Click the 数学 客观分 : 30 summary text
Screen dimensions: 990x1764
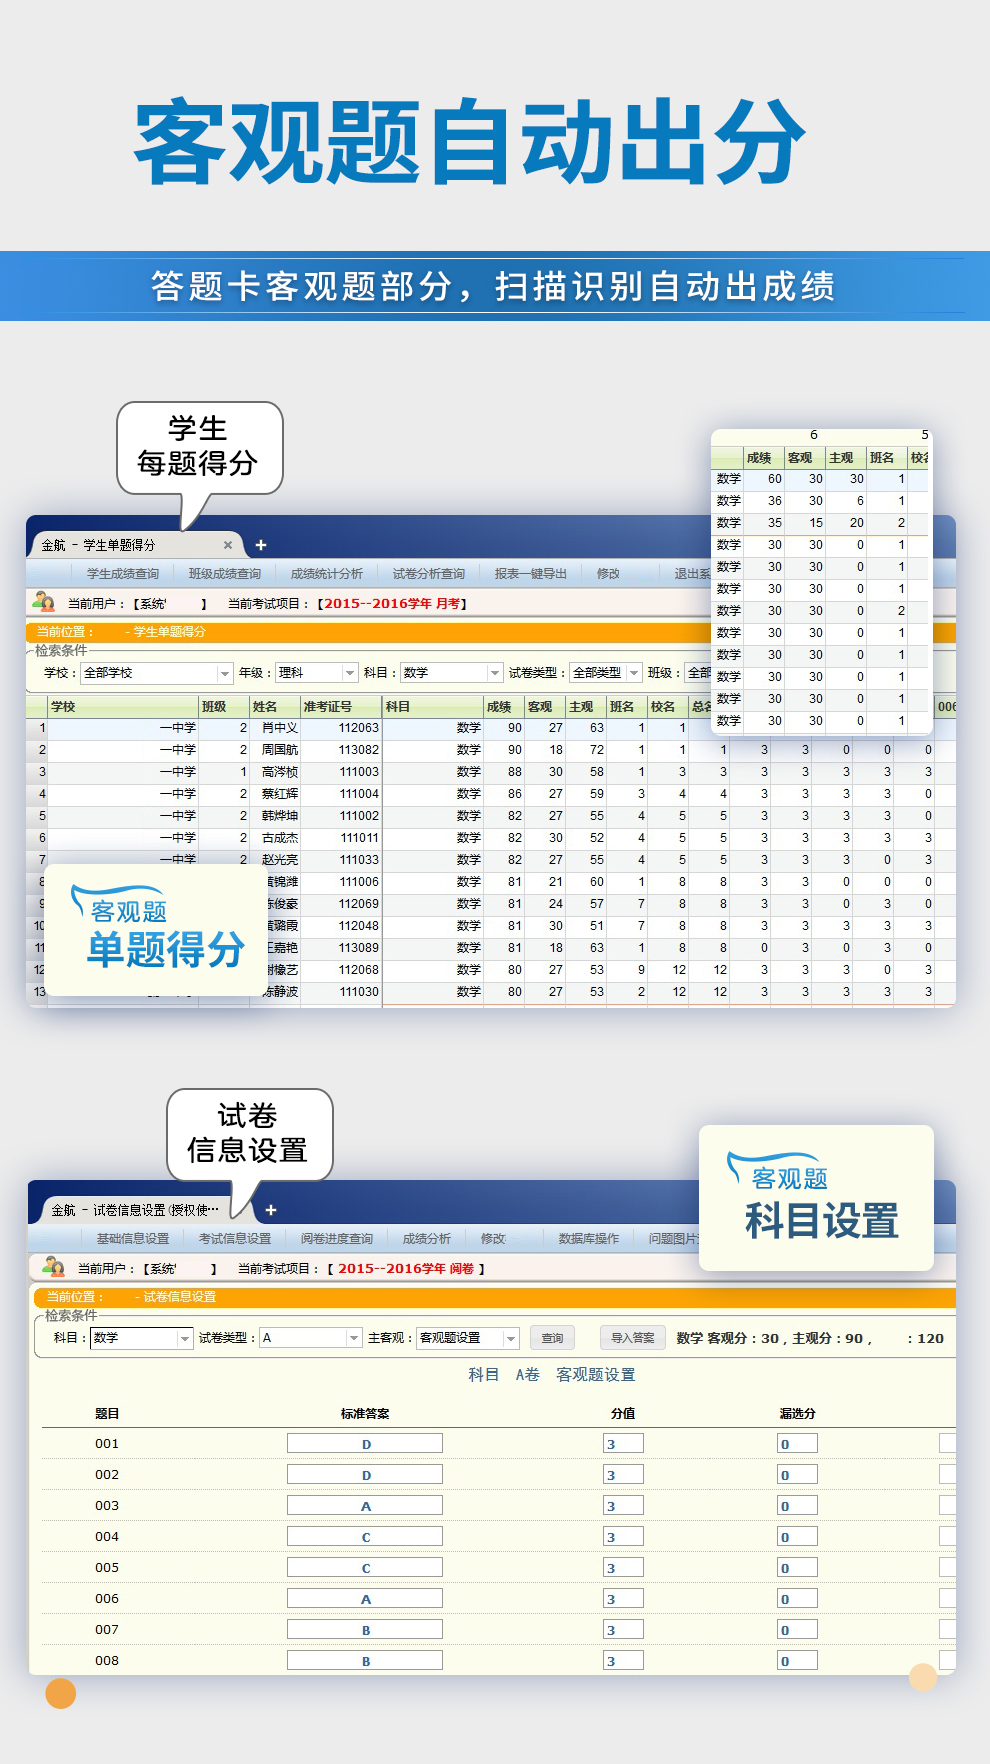point(728,1339)
